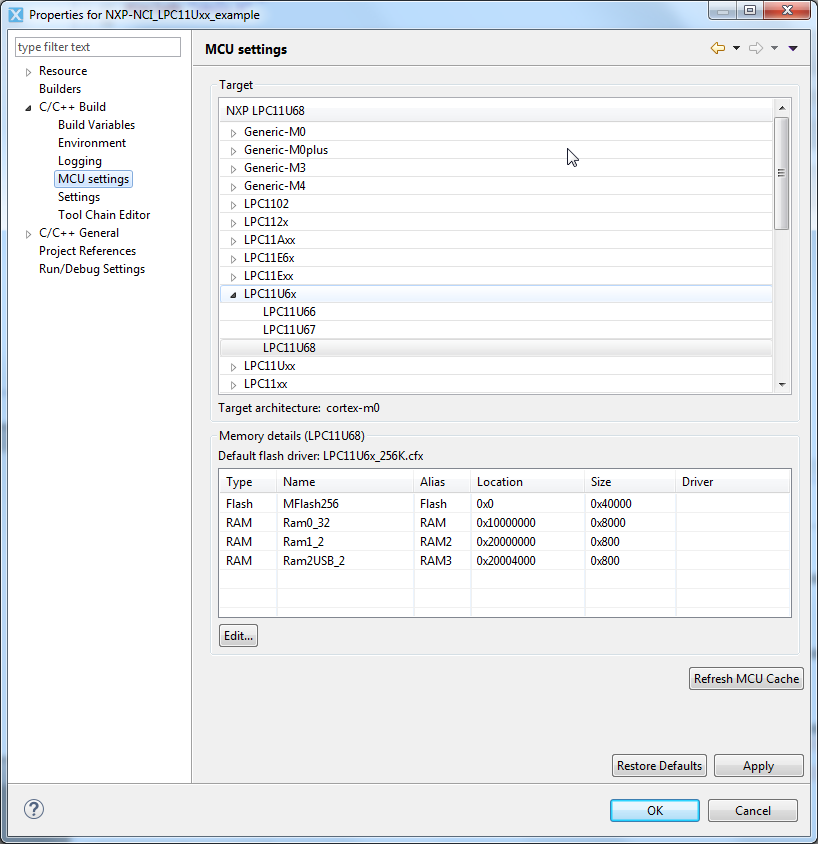Click Restore Defaults button
Image resolution: width=818 pixels, height=844 pixels.
[659, 765]
